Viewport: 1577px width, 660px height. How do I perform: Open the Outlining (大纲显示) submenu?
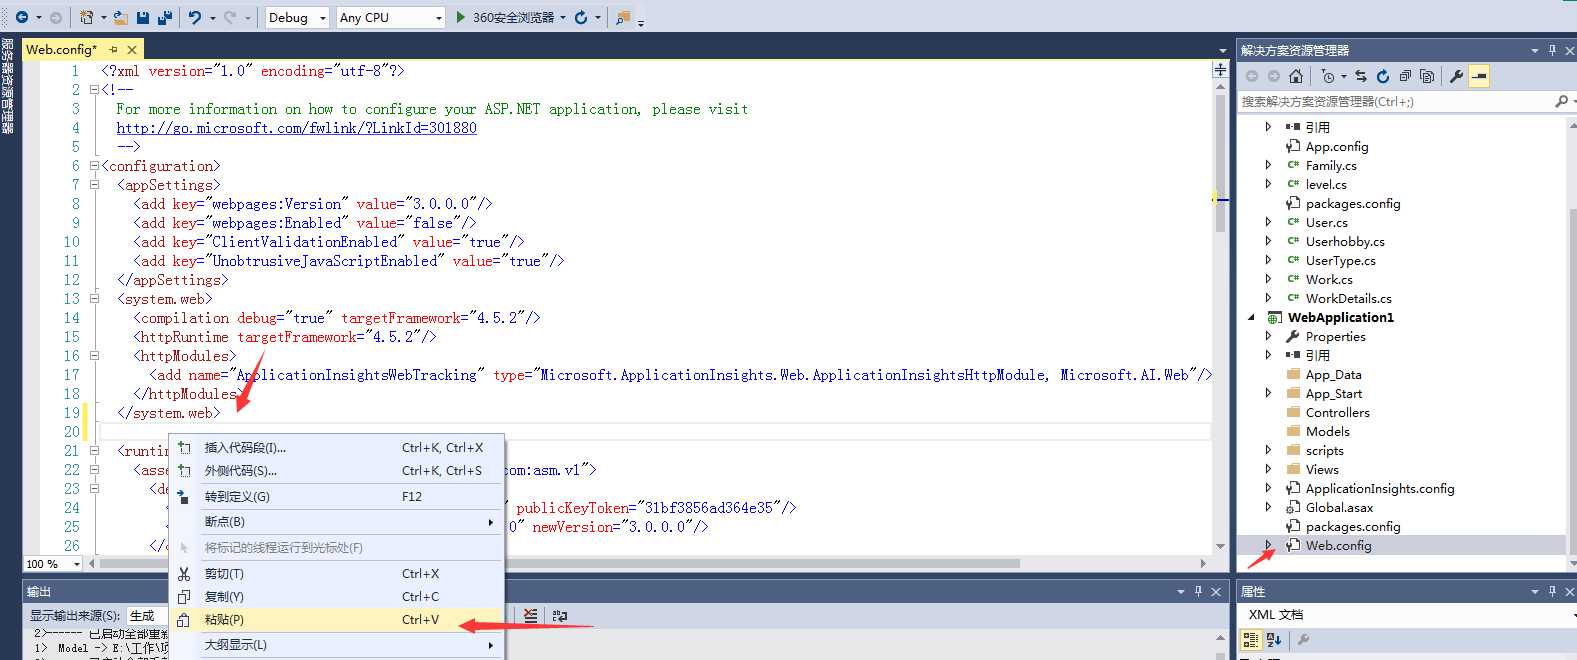coord(336,645)
